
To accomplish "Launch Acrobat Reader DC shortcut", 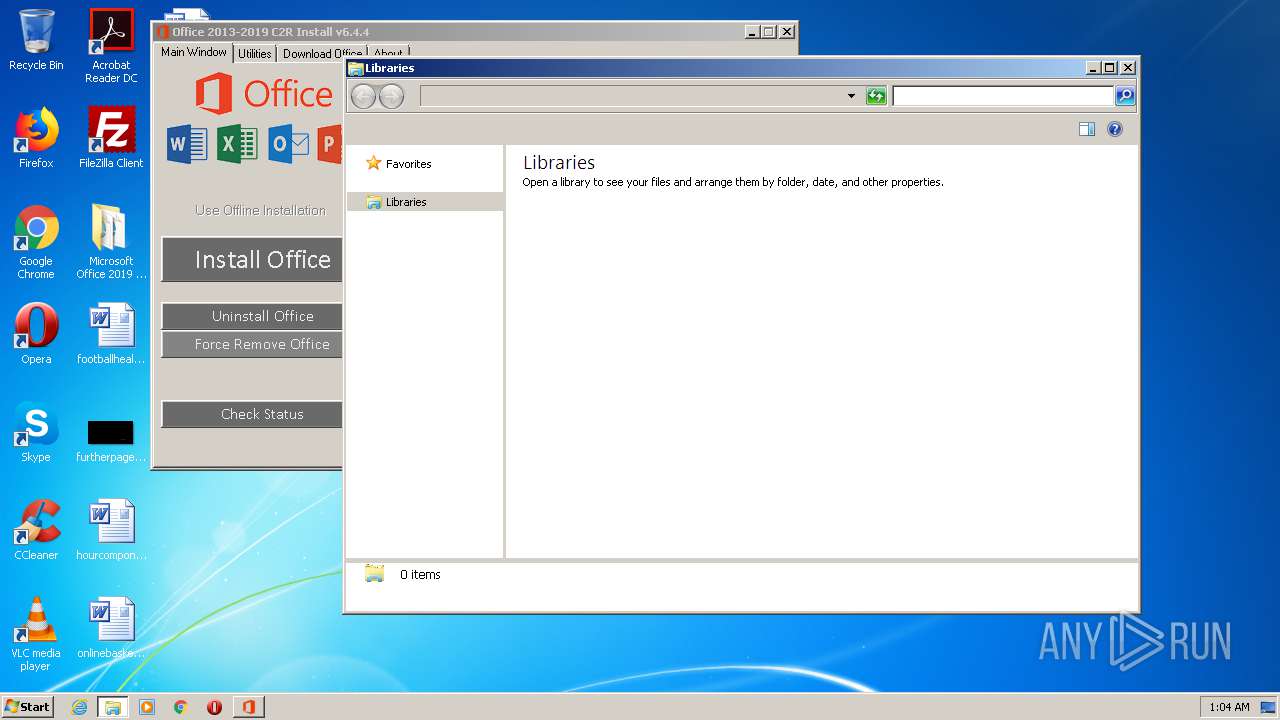I will [x=111, y=46].
